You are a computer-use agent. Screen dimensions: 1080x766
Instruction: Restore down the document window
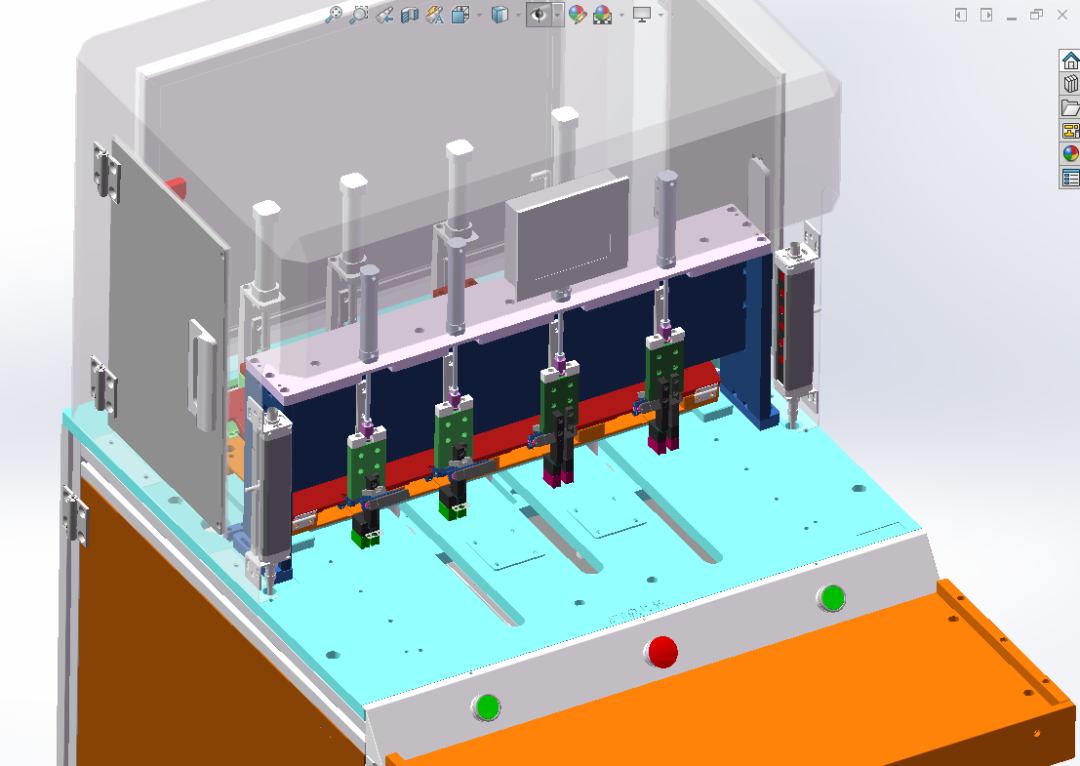pos(1037,14)
